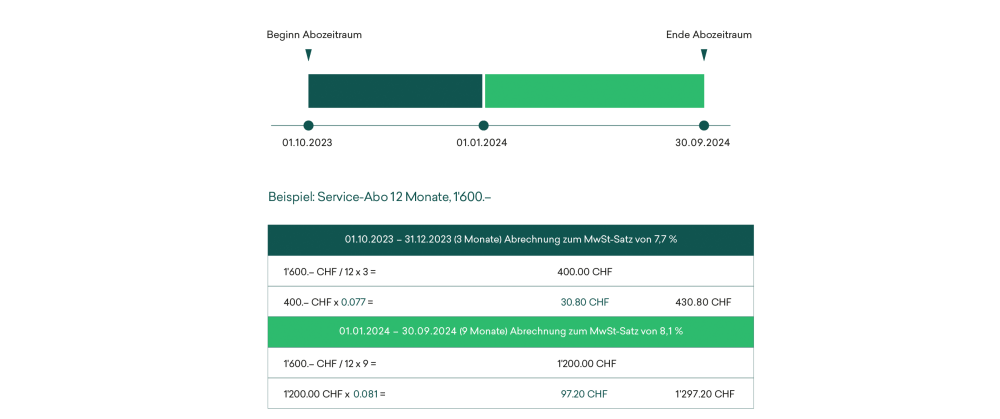Click the 30.80 CHF tax amount
The width and height of the screenshot is (1000, 419).
pyautogui.click(x=585, y=302)
